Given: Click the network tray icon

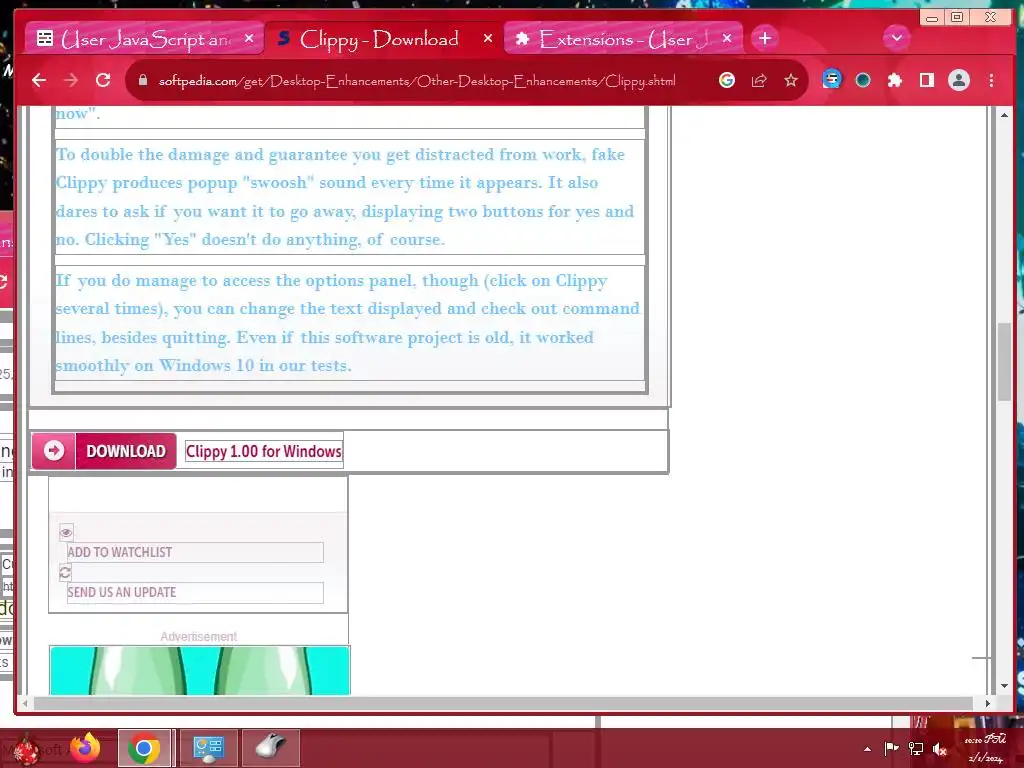Looking at the screenshot, I should [916, 749].
